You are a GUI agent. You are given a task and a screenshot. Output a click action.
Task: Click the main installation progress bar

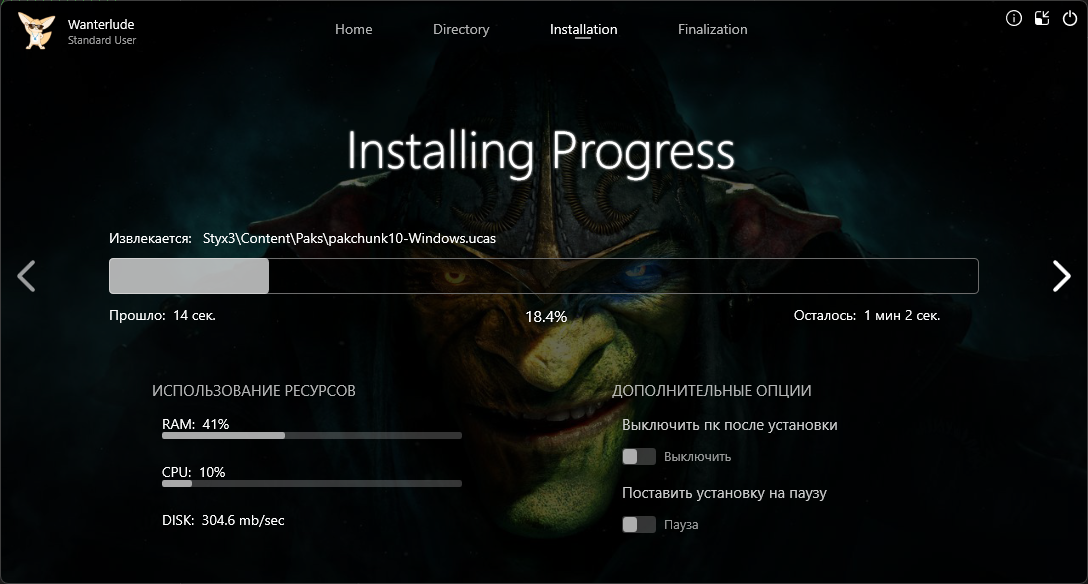point(543,276)
